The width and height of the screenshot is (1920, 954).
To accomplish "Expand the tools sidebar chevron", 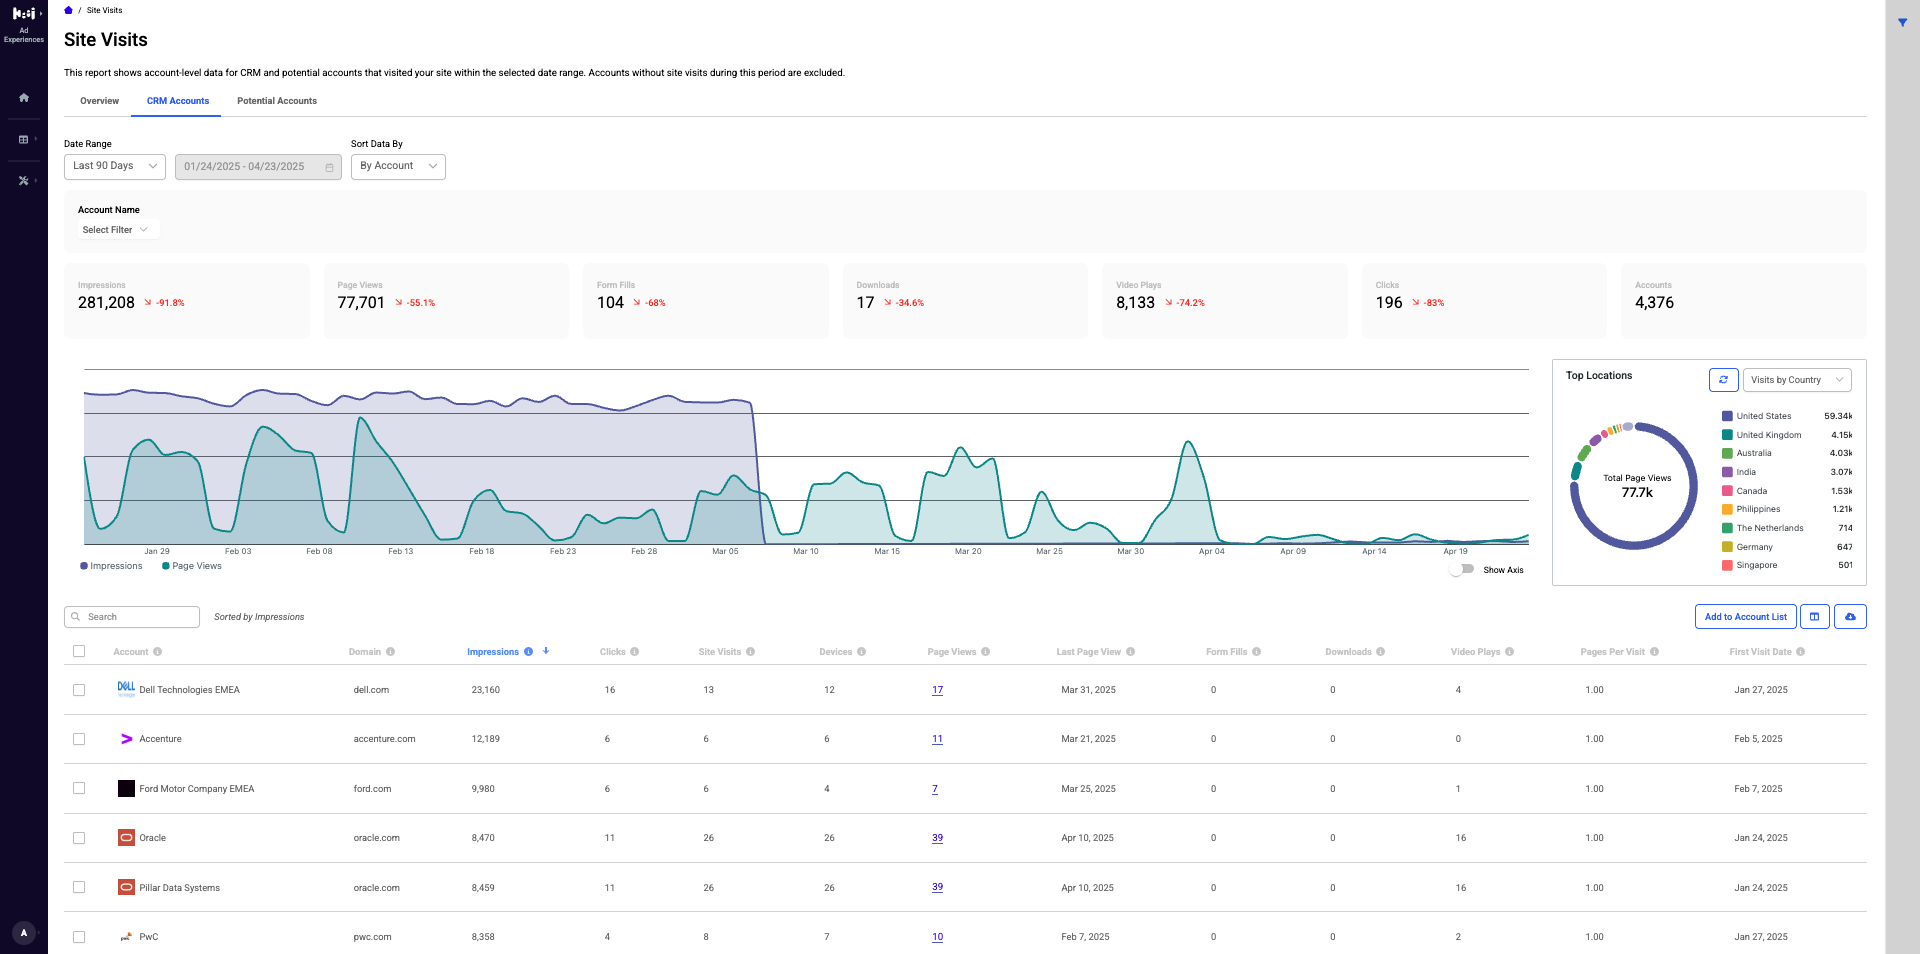I will click(x=36, y=180).
